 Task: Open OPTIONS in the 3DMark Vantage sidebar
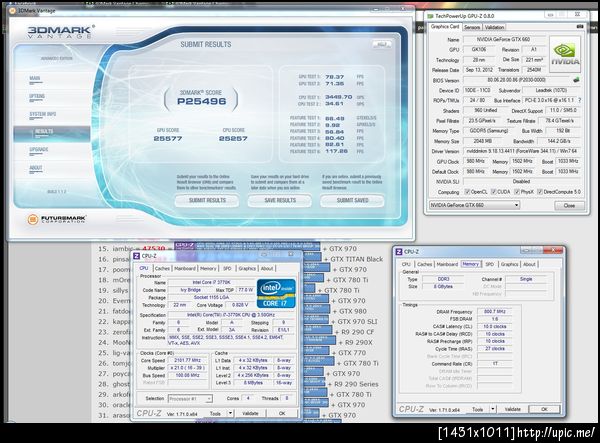[37, 96]
